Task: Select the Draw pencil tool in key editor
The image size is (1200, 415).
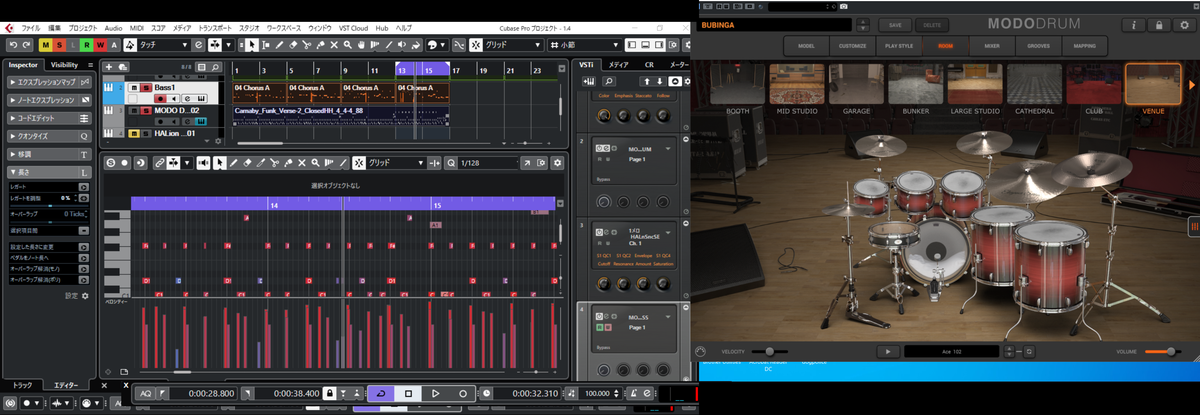Action: tap(233, 162)
